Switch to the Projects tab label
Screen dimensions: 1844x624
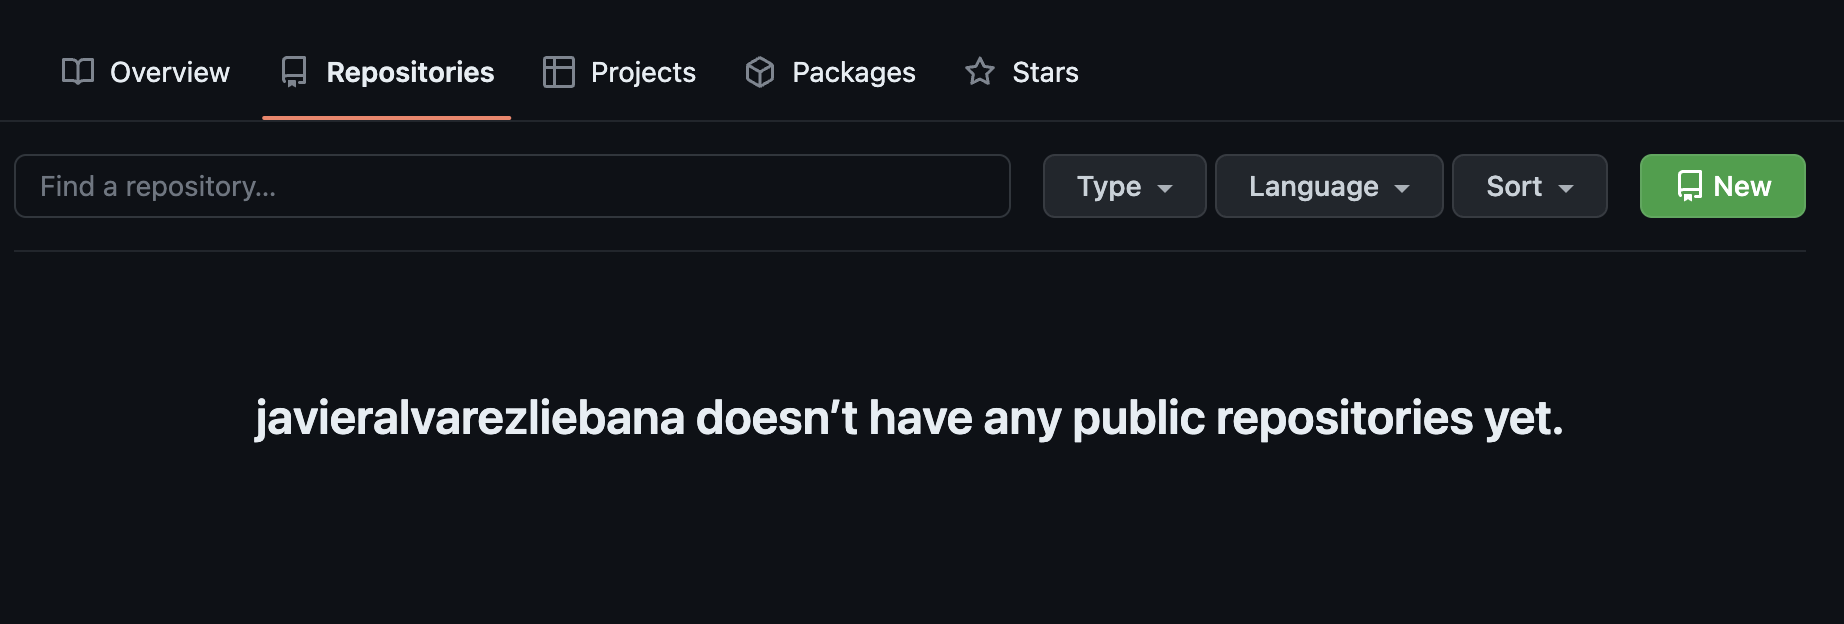pyautogui.click(x=643, y=72)
